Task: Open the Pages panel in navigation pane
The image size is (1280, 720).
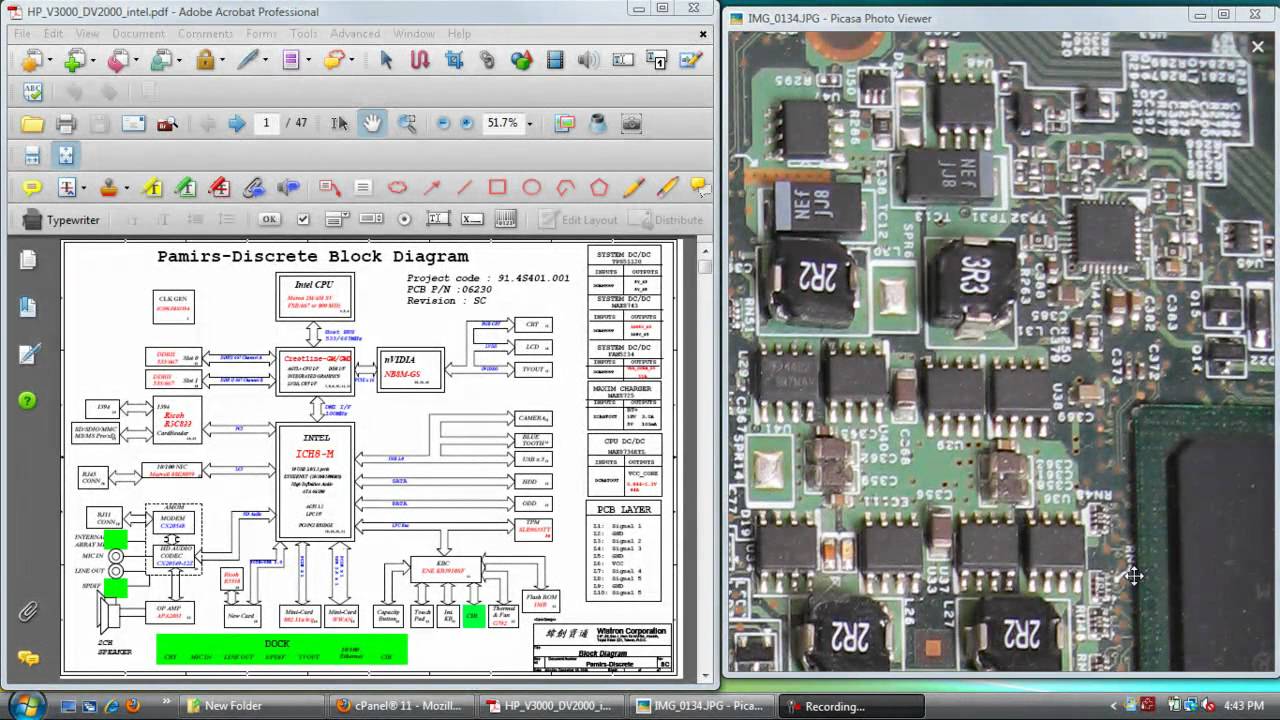Action: pyautogui.click(x=28, y=260)
